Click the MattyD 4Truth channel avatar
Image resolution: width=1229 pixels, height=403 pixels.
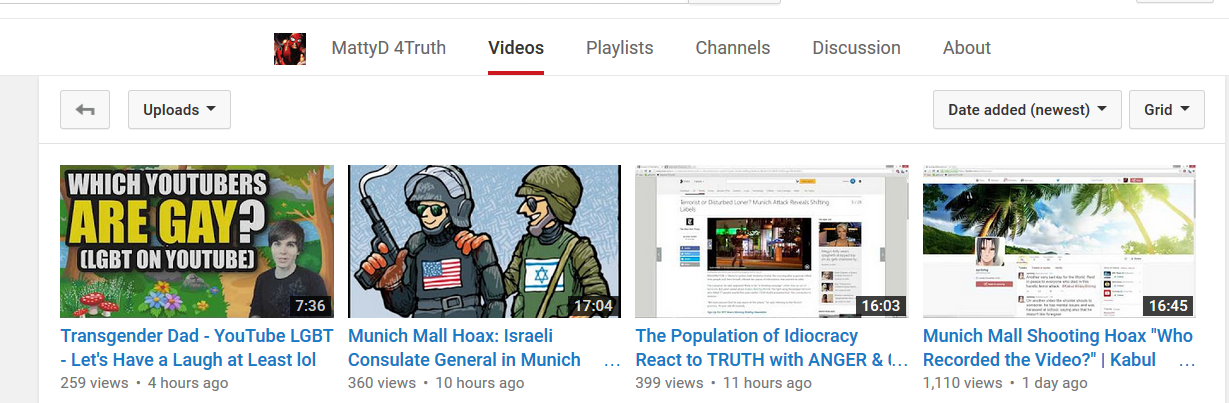(x=290, y=48)
